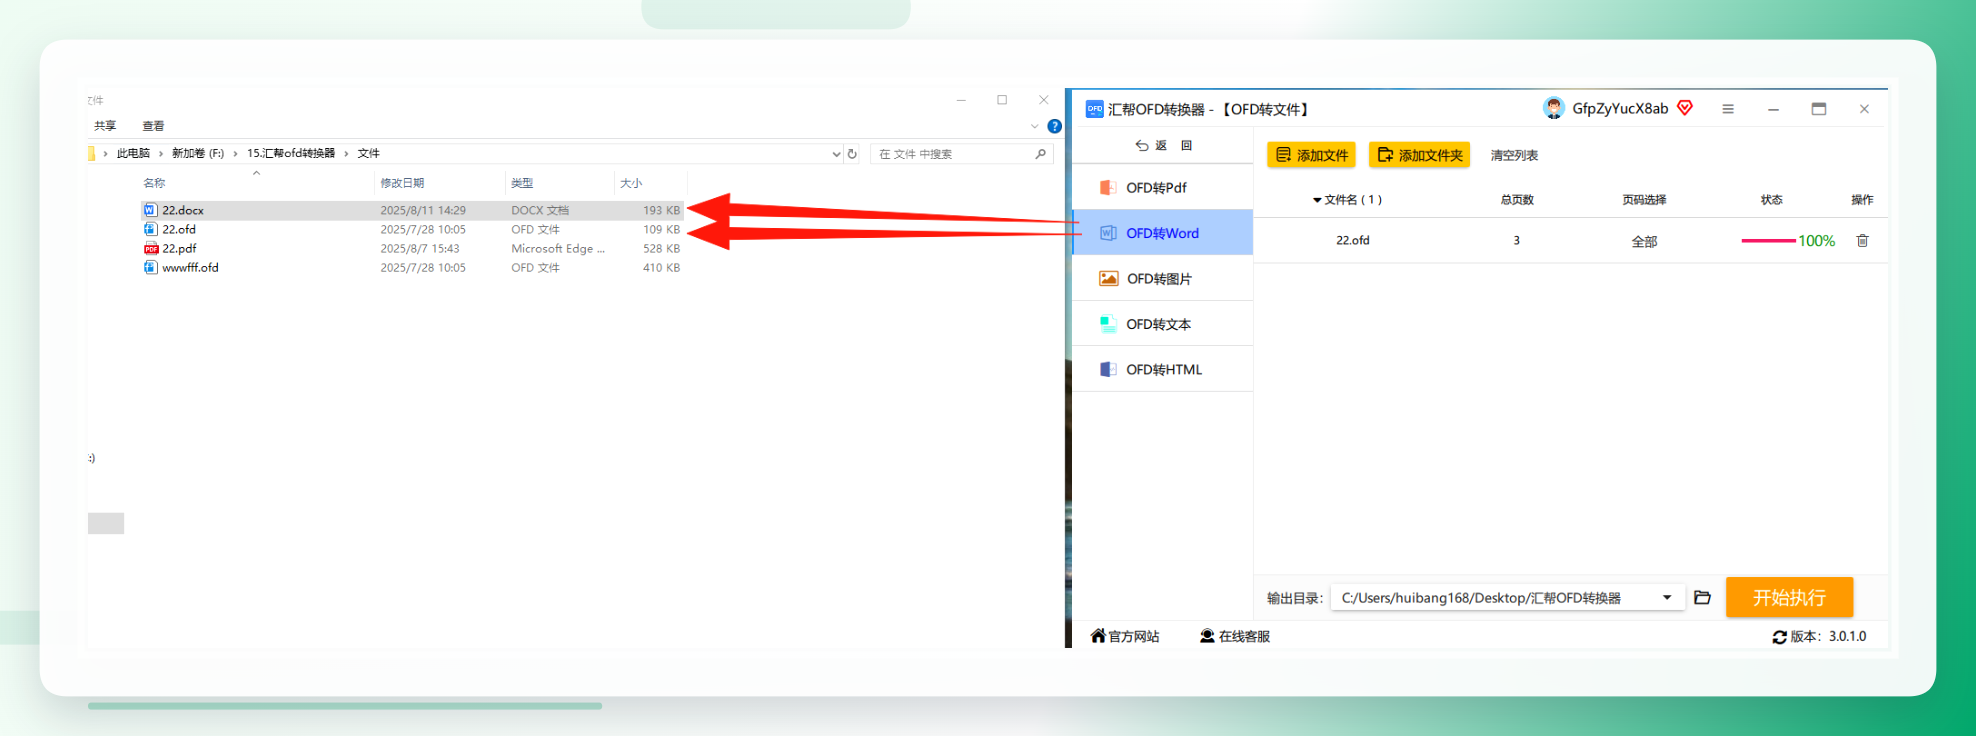Click 清空列表 to clear the list
This screenshot has height=736, width=1976.
[x=1514, y=155]
